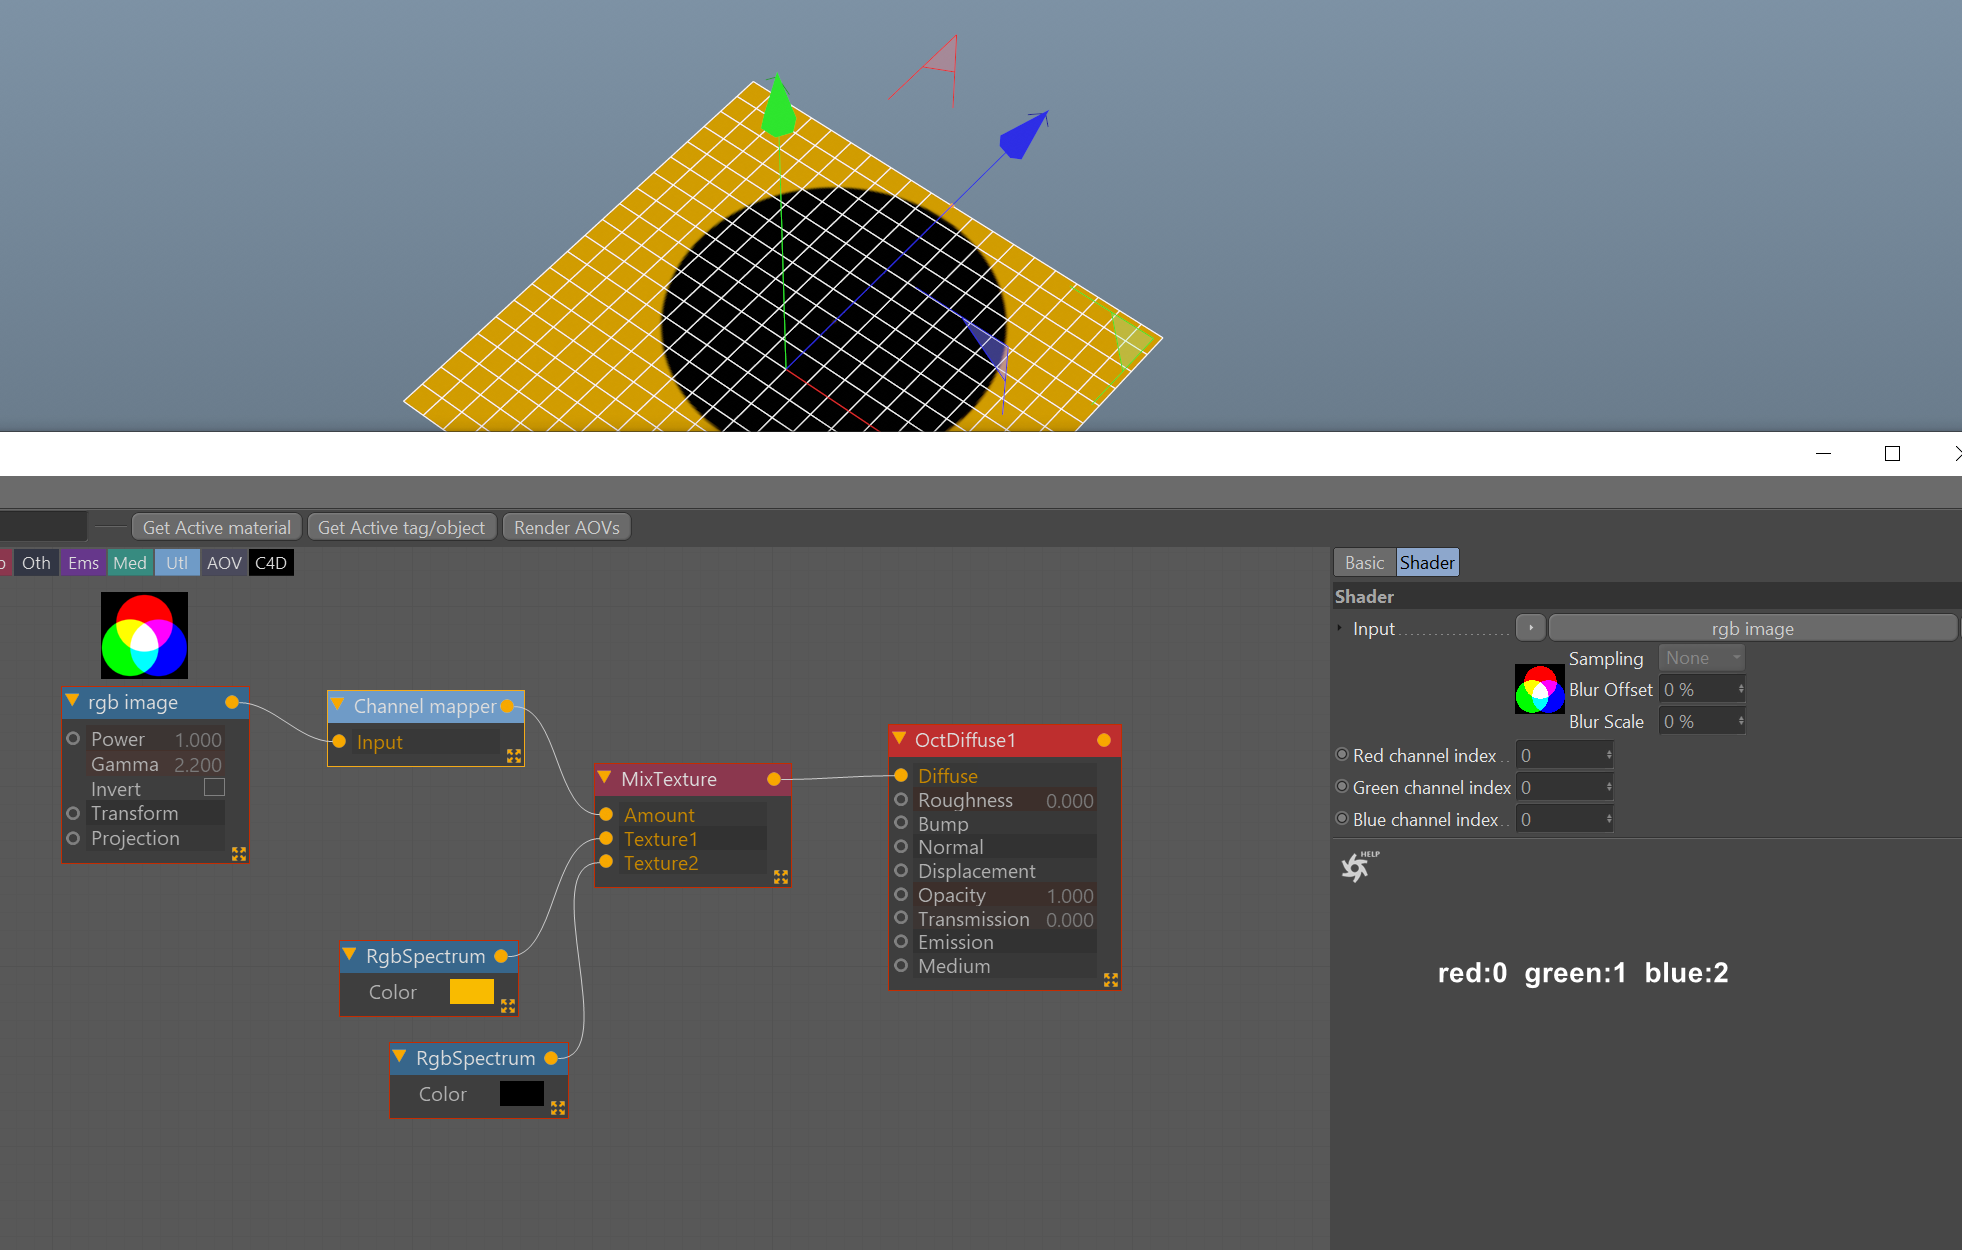Click Blue channel index field
Viewport: 1962px width, 1250px height.
coord(1565,819)
